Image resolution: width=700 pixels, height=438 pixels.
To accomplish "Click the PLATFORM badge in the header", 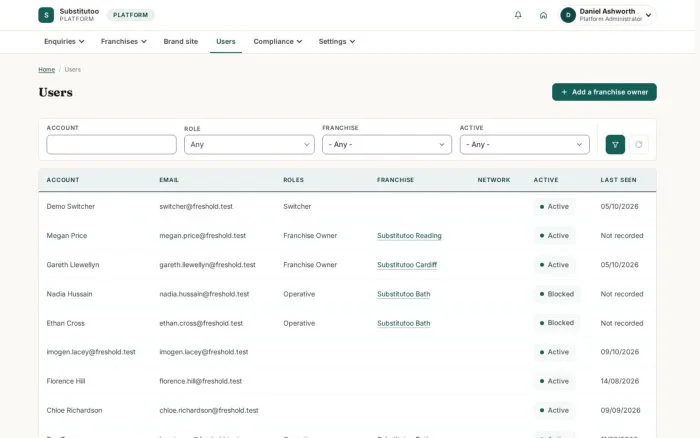I will [x=130, y=15].
